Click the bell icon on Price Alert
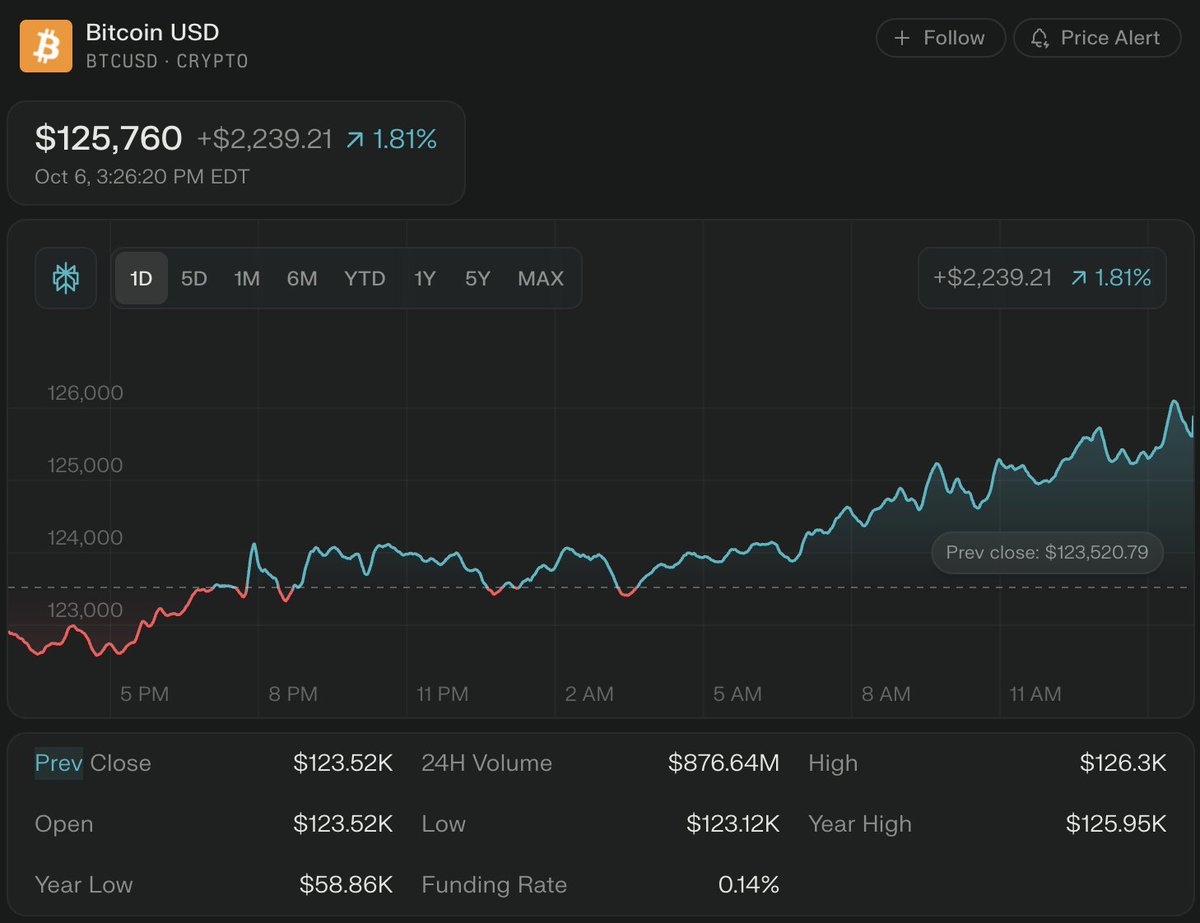1200x923 pixels. point(1040,38)
